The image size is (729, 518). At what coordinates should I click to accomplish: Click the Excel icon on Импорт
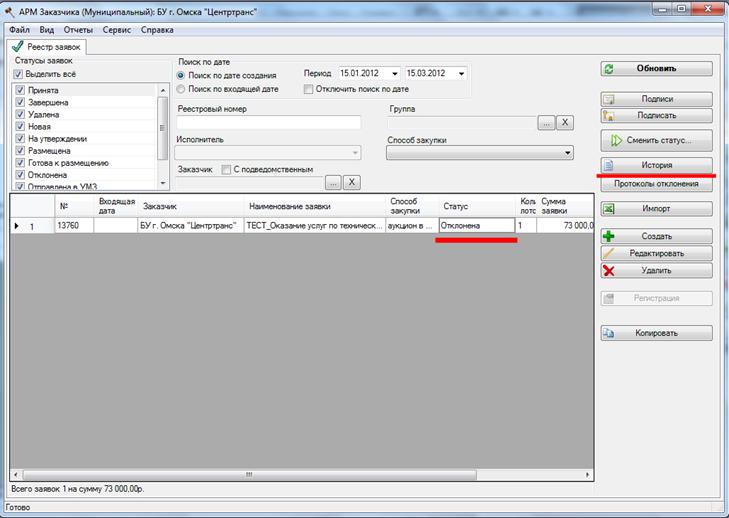click(609, 209)
